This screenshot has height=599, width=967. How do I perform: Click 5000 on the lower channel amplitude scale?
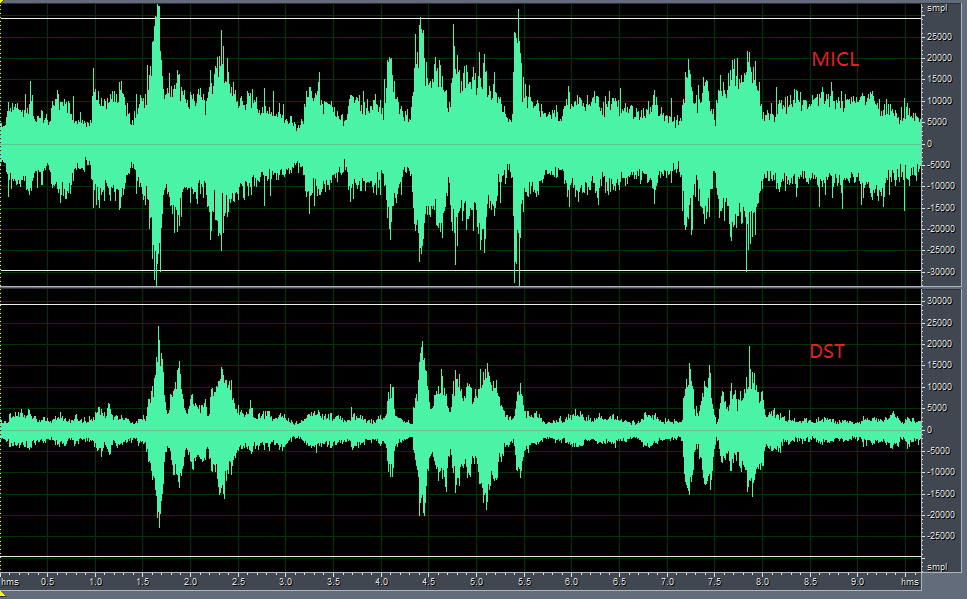point(937,408)
